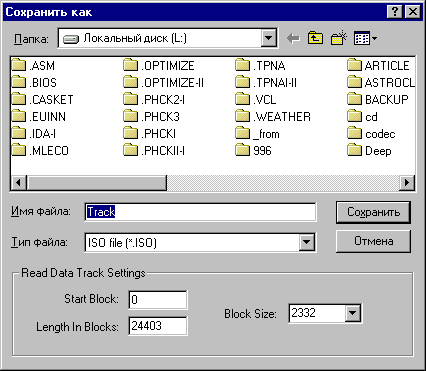Select the .TPNA folder icon

(242, 65)
